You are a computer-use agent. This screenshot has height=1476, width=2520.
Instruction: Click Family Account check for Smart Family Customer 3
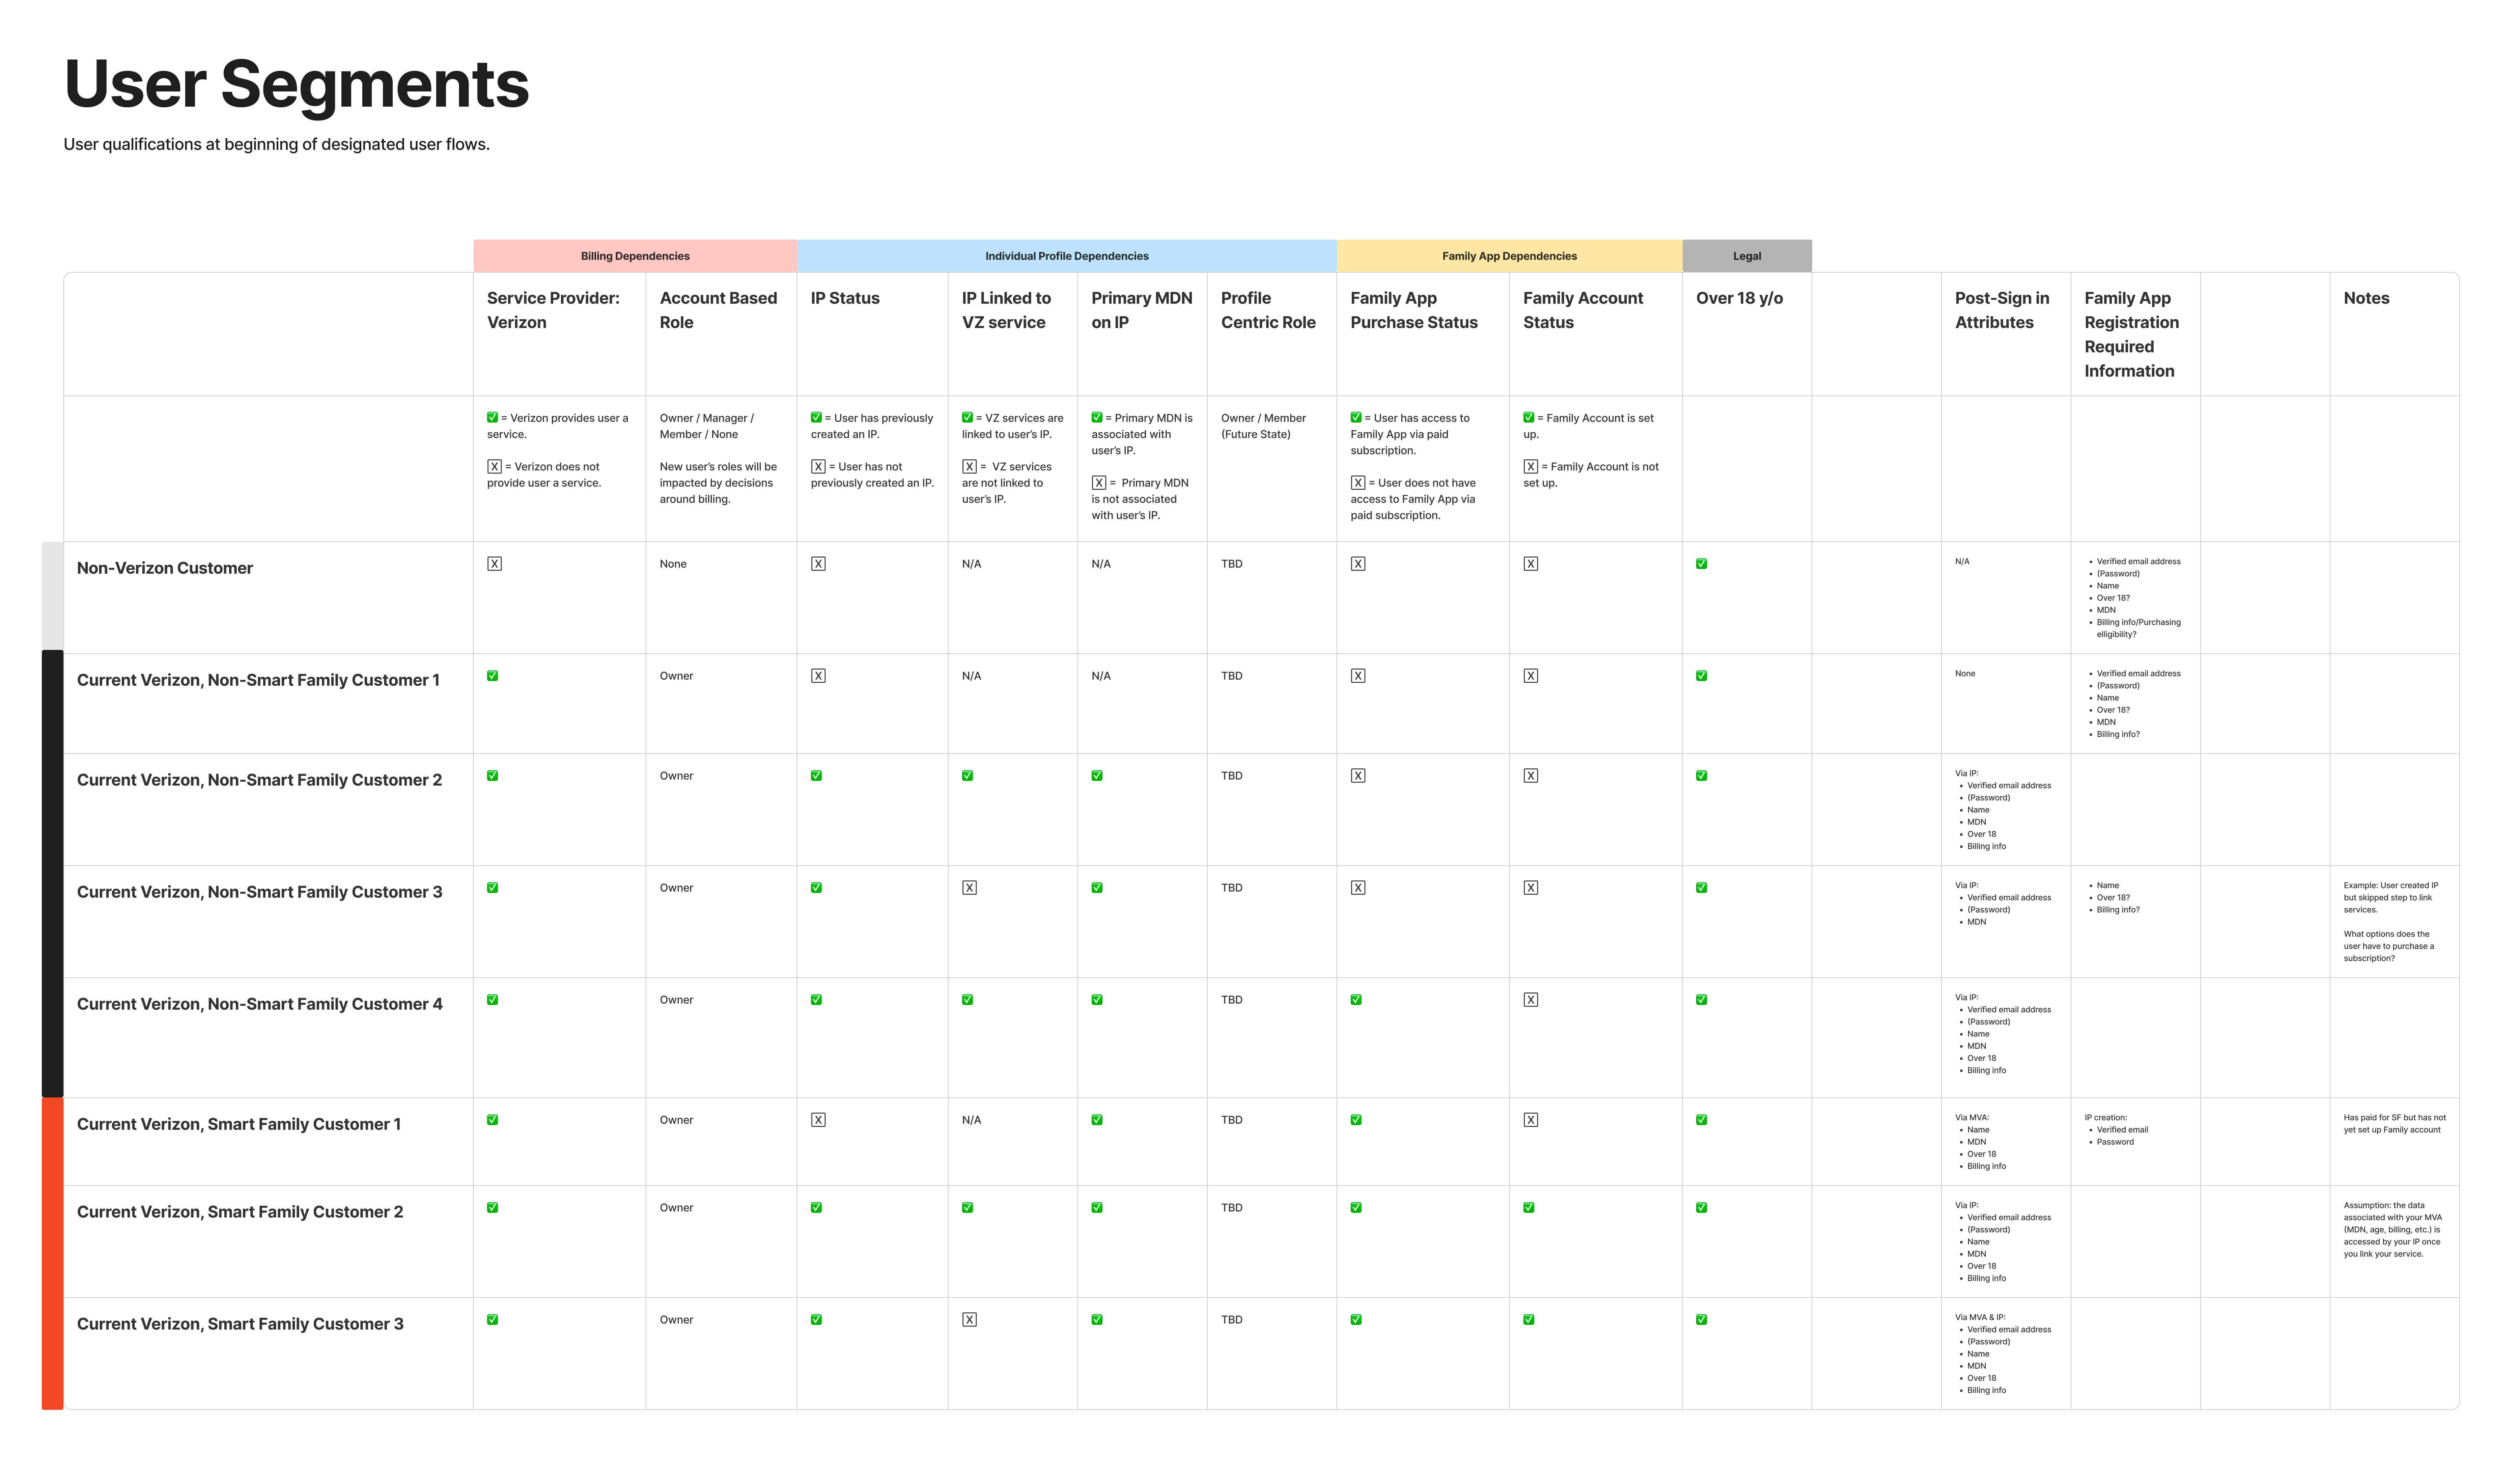1529,1320
